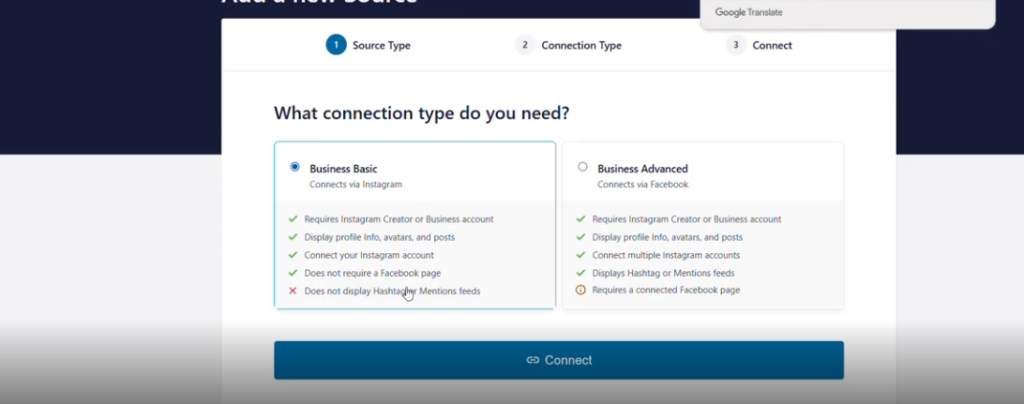The width and height of the screenshot is (1024, 404).
Task: Click checkmark beside 'Displays Hashtag or Mentions feeds'
Action: pyautogui.click(x=581, y=273)
